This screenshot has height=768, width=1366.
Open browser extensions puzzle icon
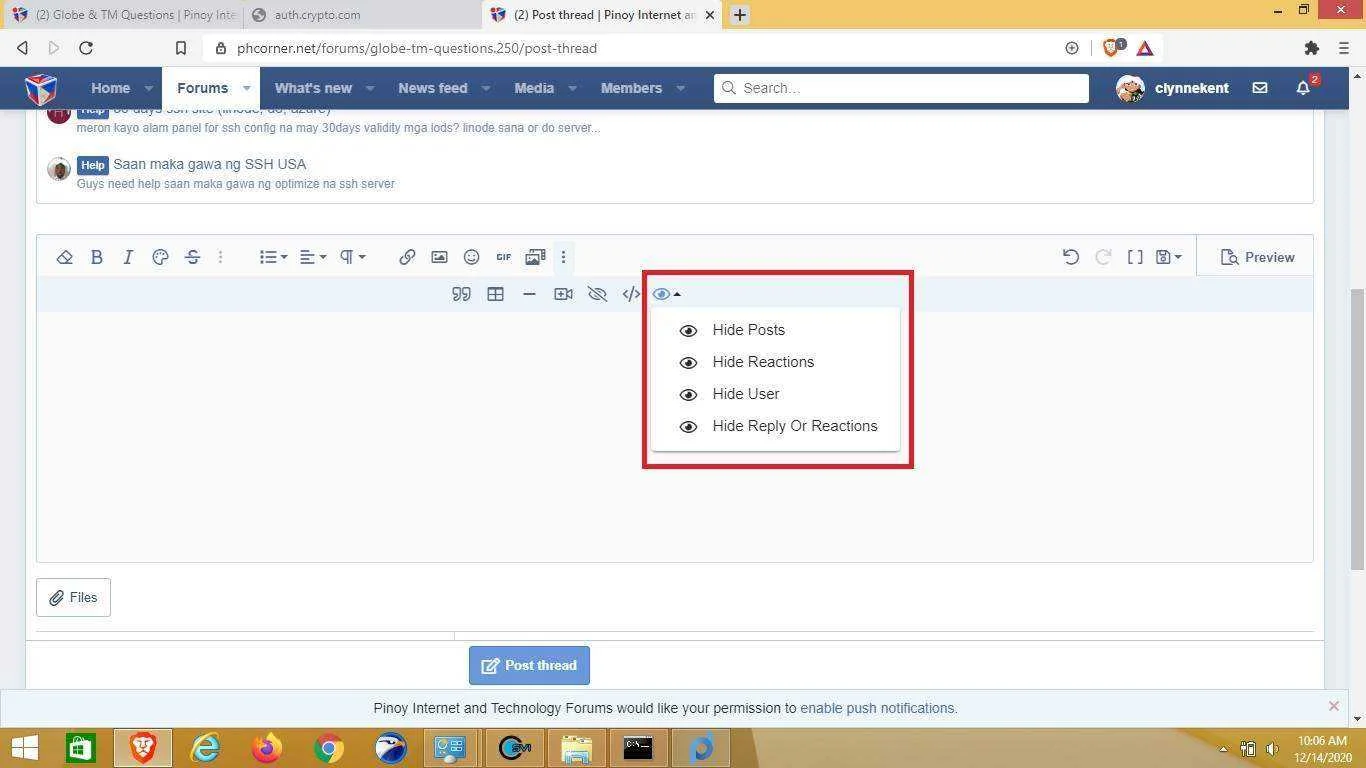(1312, 48)
